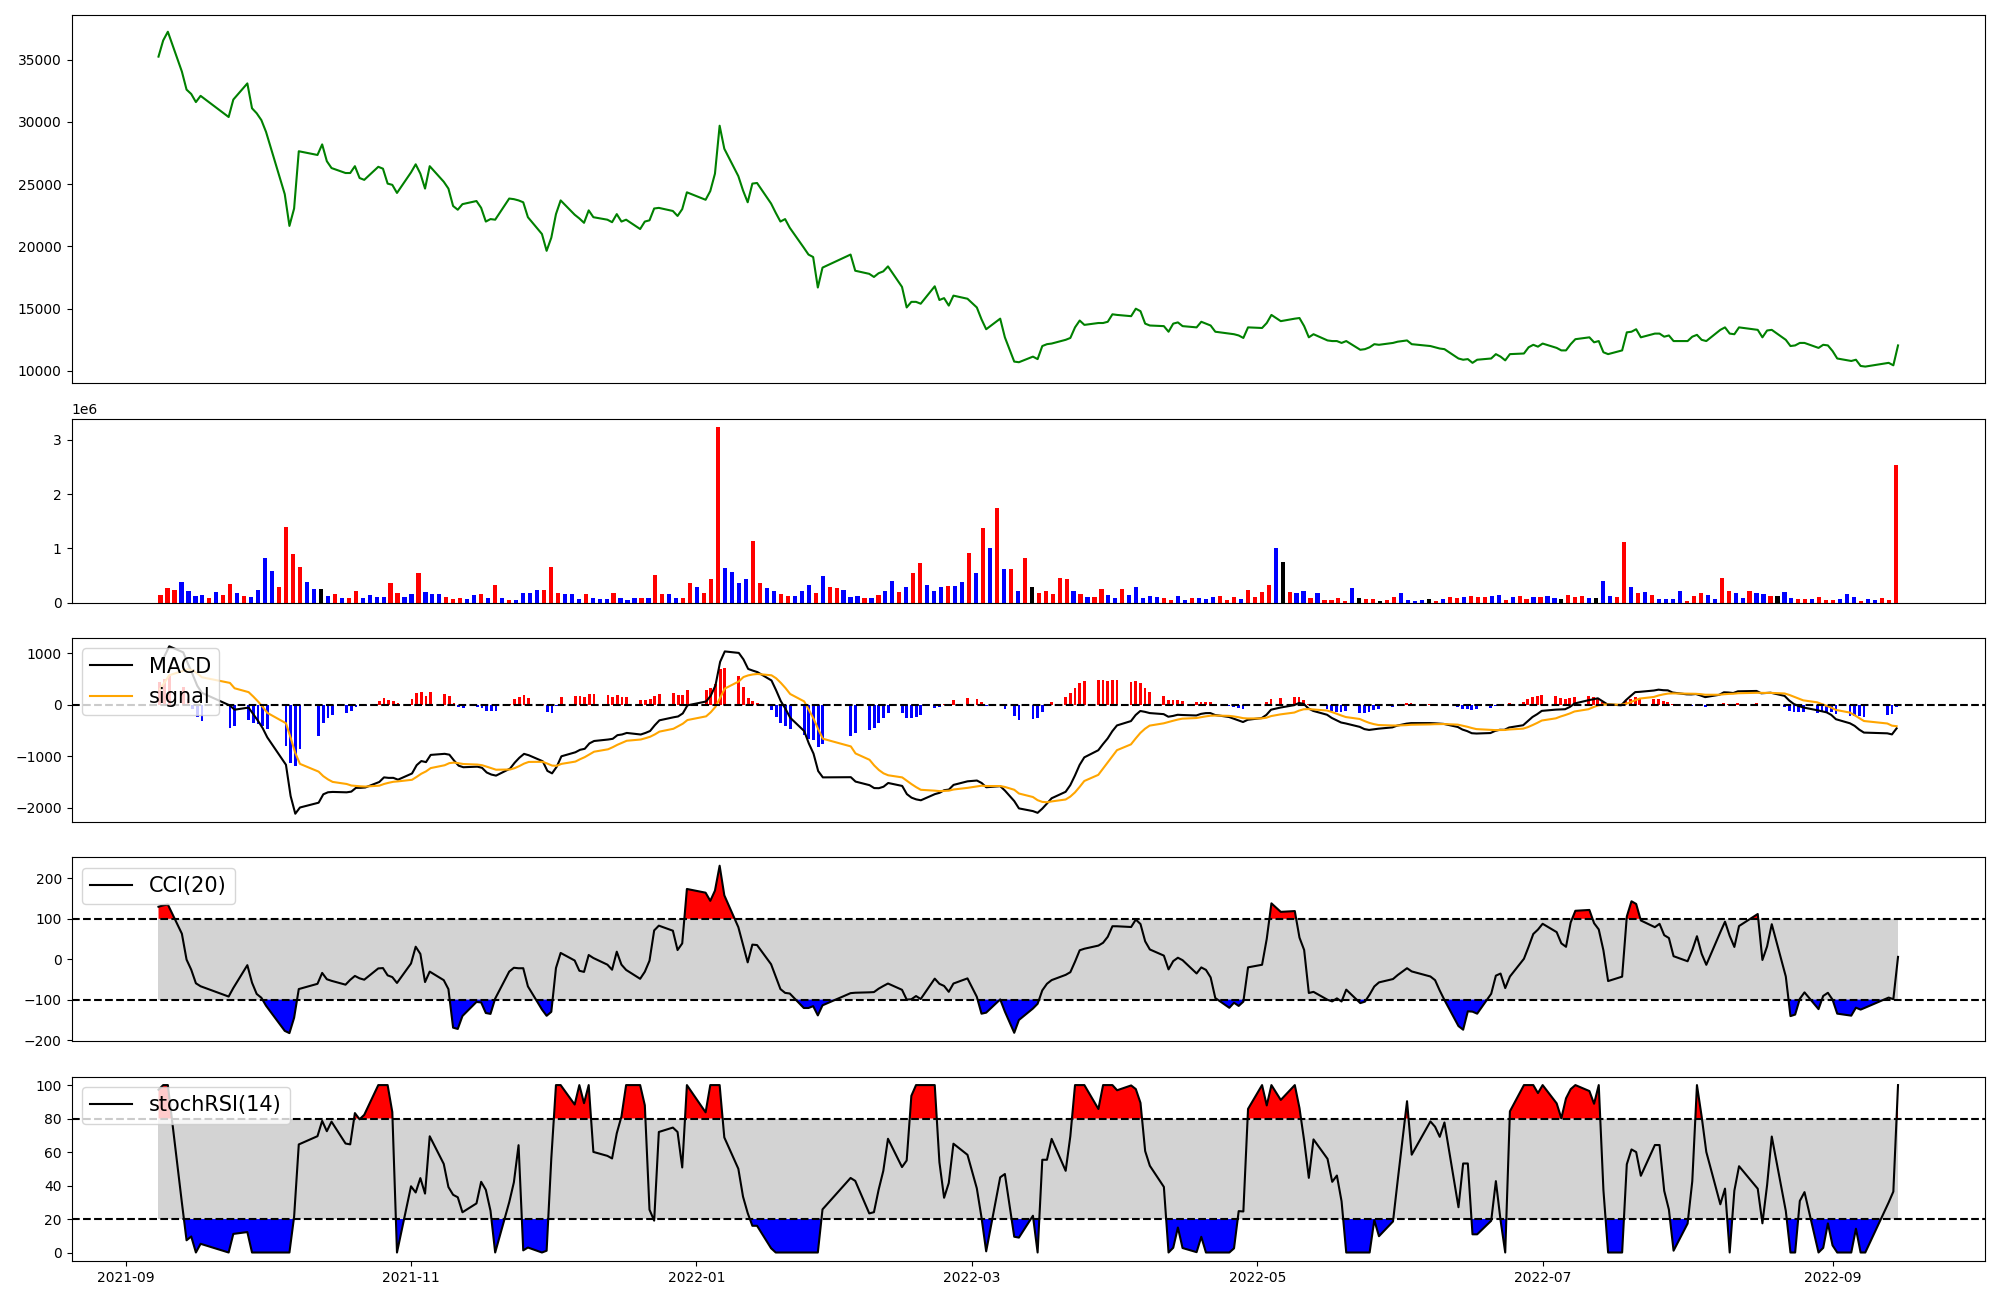Click the CCI(20) legend entry
Viewport: 2000px width, 1300px height.
[186, 885]
